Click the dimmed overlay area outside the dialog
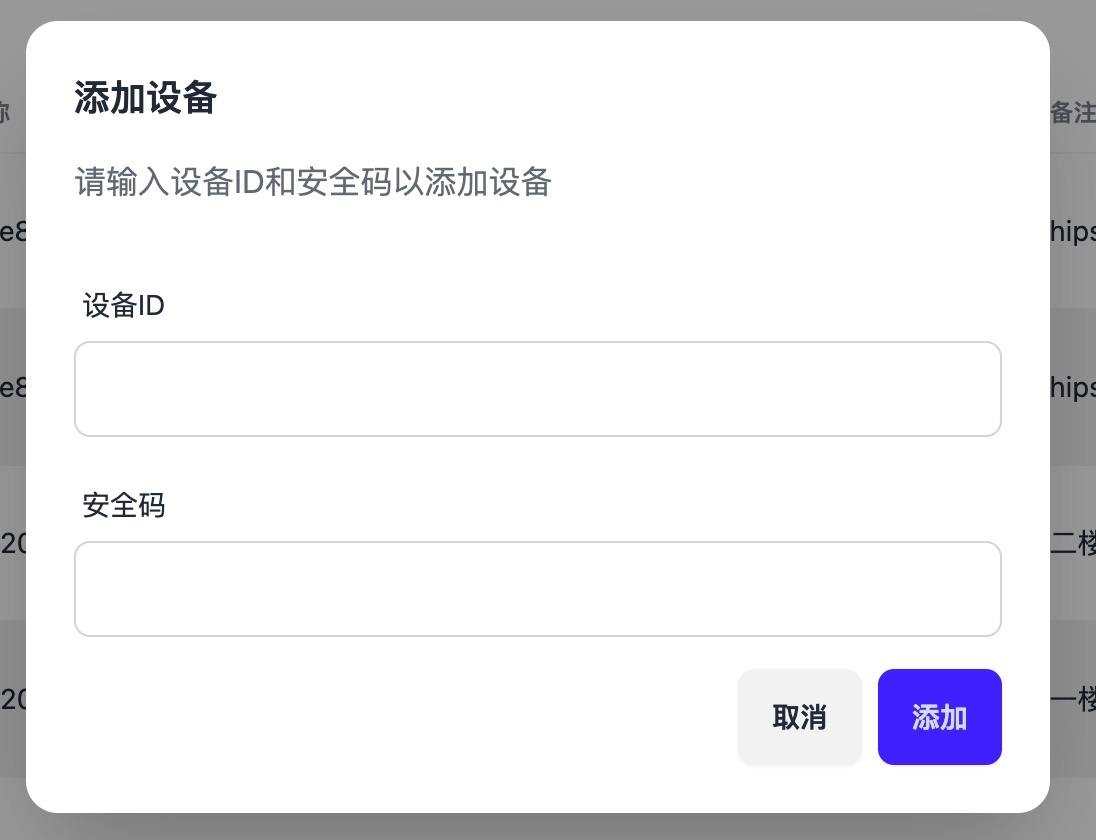The height and width of the screenshot is (840, 1096). tap(548, 828)
